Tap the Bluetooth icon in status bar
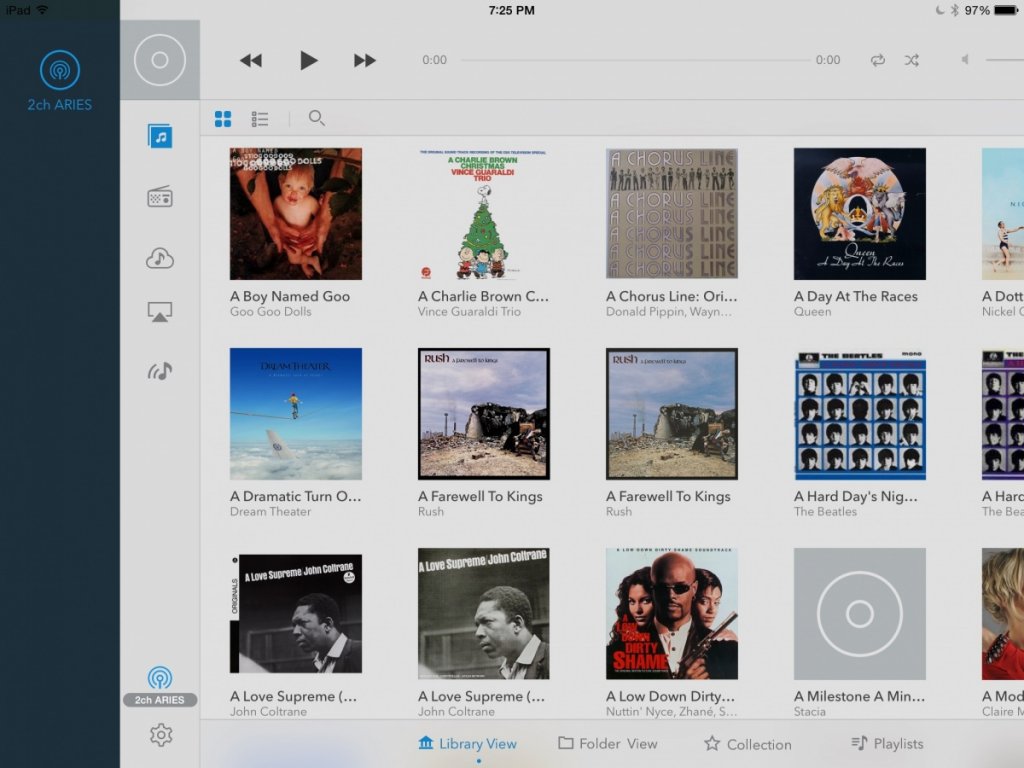 [x=954, y=10]
